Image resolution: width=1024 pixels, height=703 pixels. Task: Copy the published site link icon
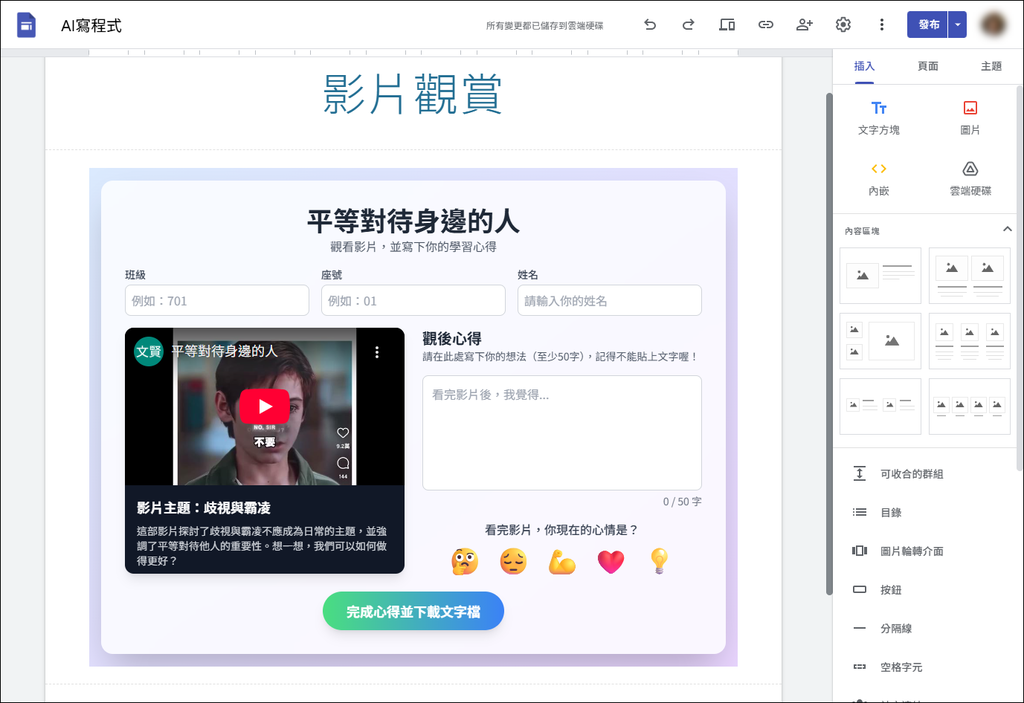[x=765, y=25]
